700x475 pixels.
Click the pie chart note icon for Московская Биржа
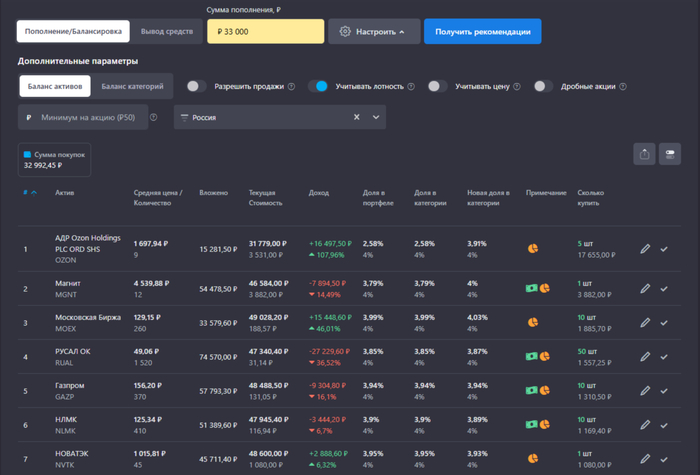[x=533, y=322]
